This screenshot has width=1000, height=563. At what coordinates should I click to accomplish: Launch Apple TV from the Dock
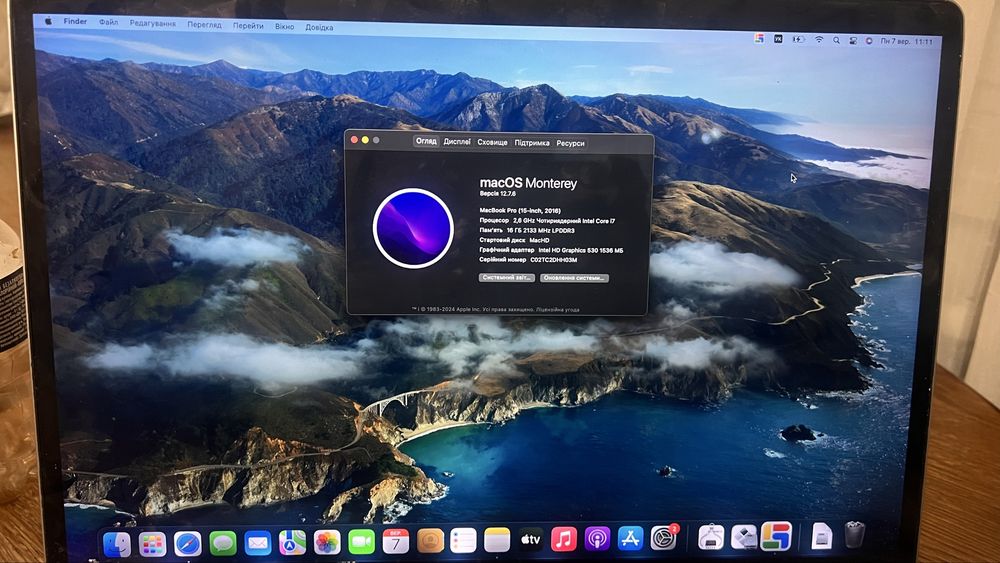point(530,539)
